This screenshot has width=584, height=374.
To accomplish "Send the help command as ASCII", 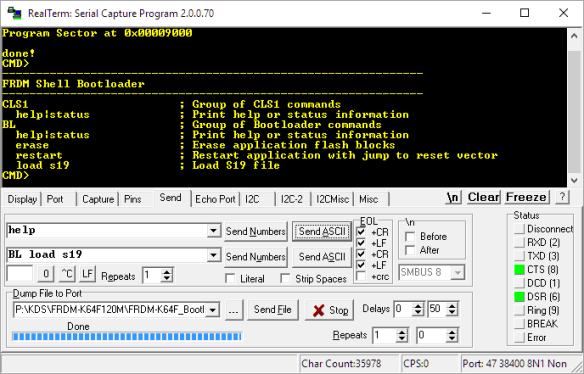I will pyautogui.click(x=322, y=232).
